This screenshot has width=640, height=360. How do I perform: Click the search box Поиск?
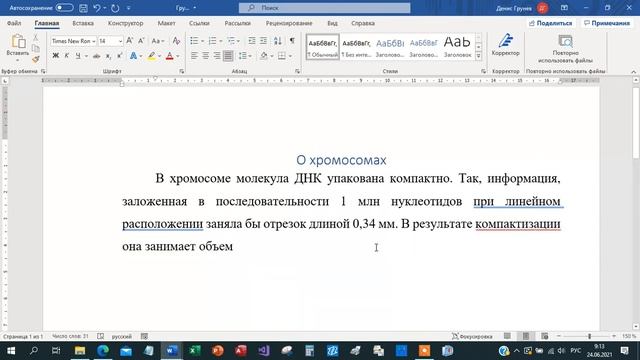324,8
